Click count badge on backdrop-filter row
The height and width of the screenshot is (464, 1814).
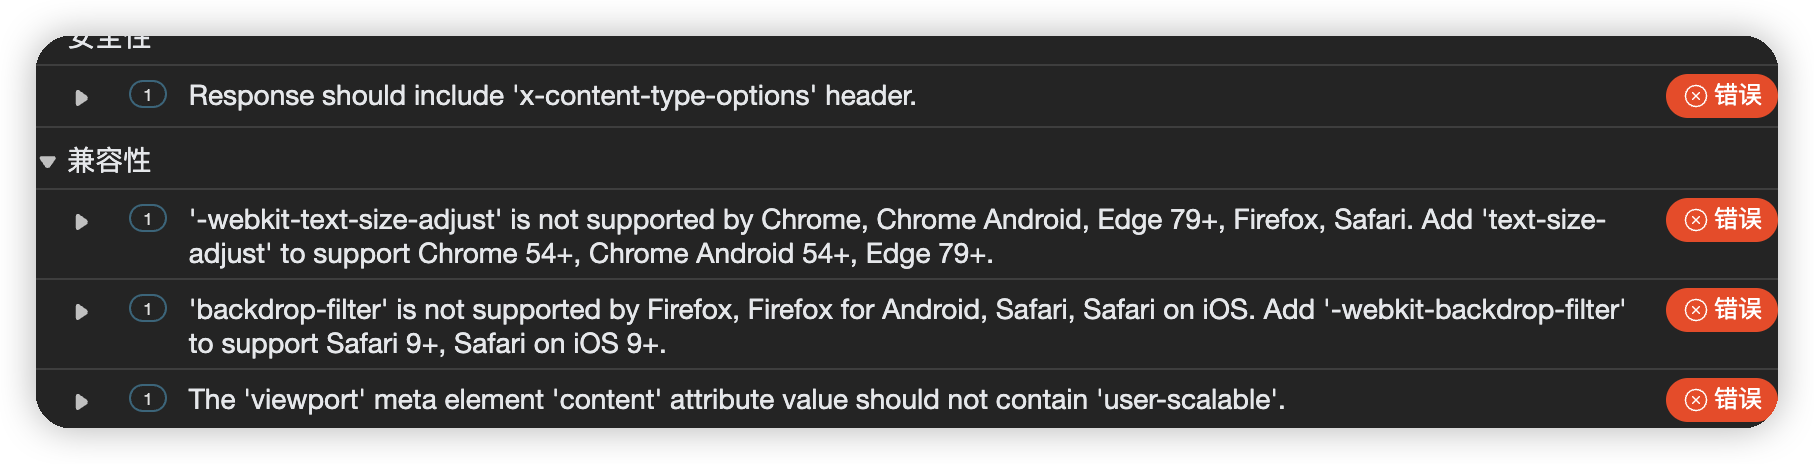148,309
